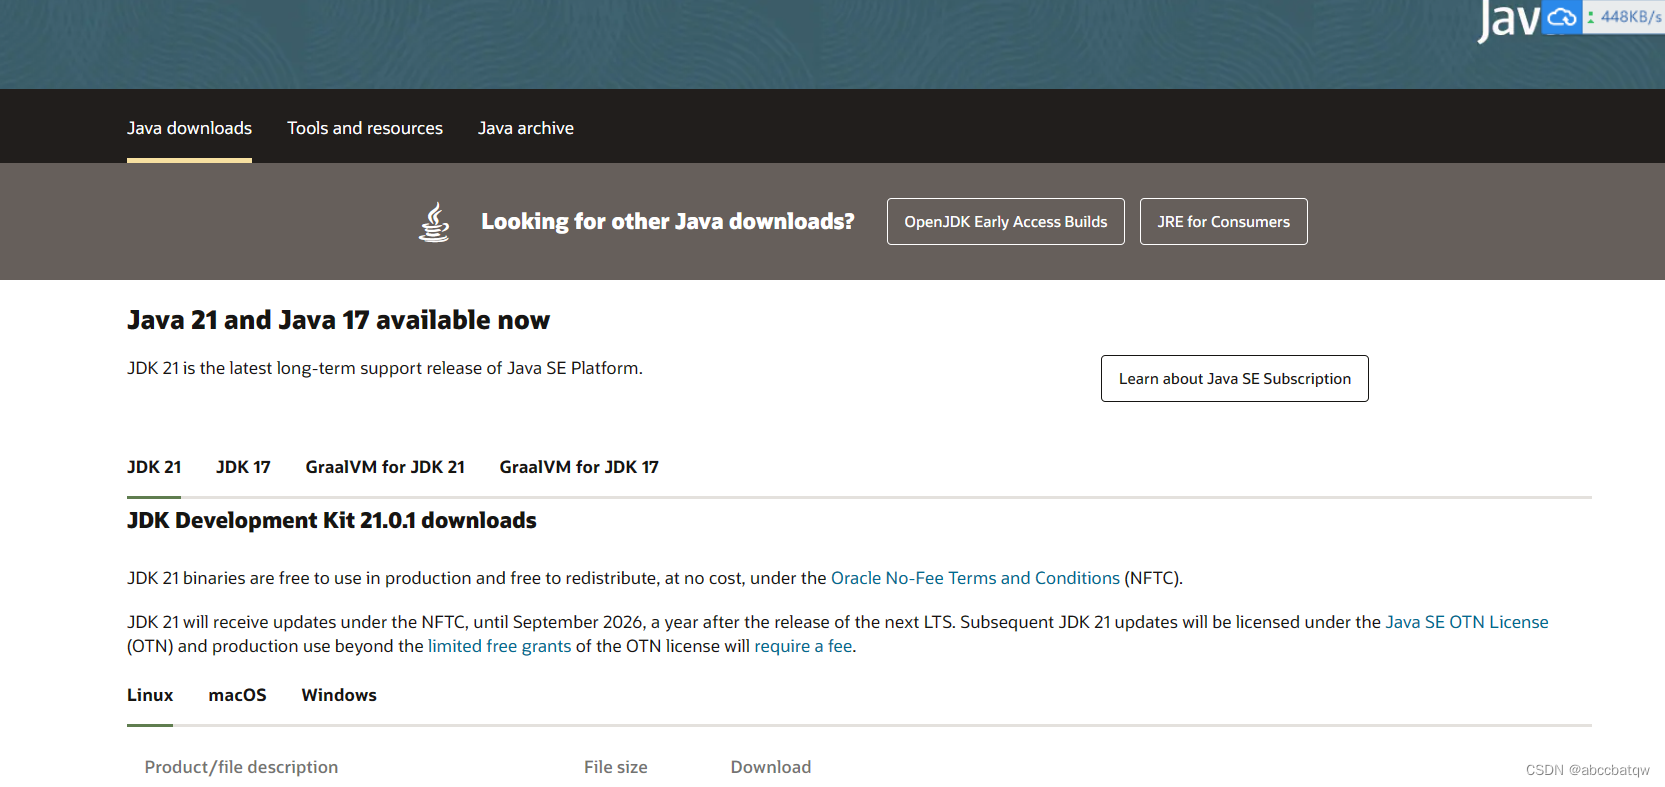Click OpenJDK Early Access Builds button
Screen dimensions: 1665x787
(1006, 222)
